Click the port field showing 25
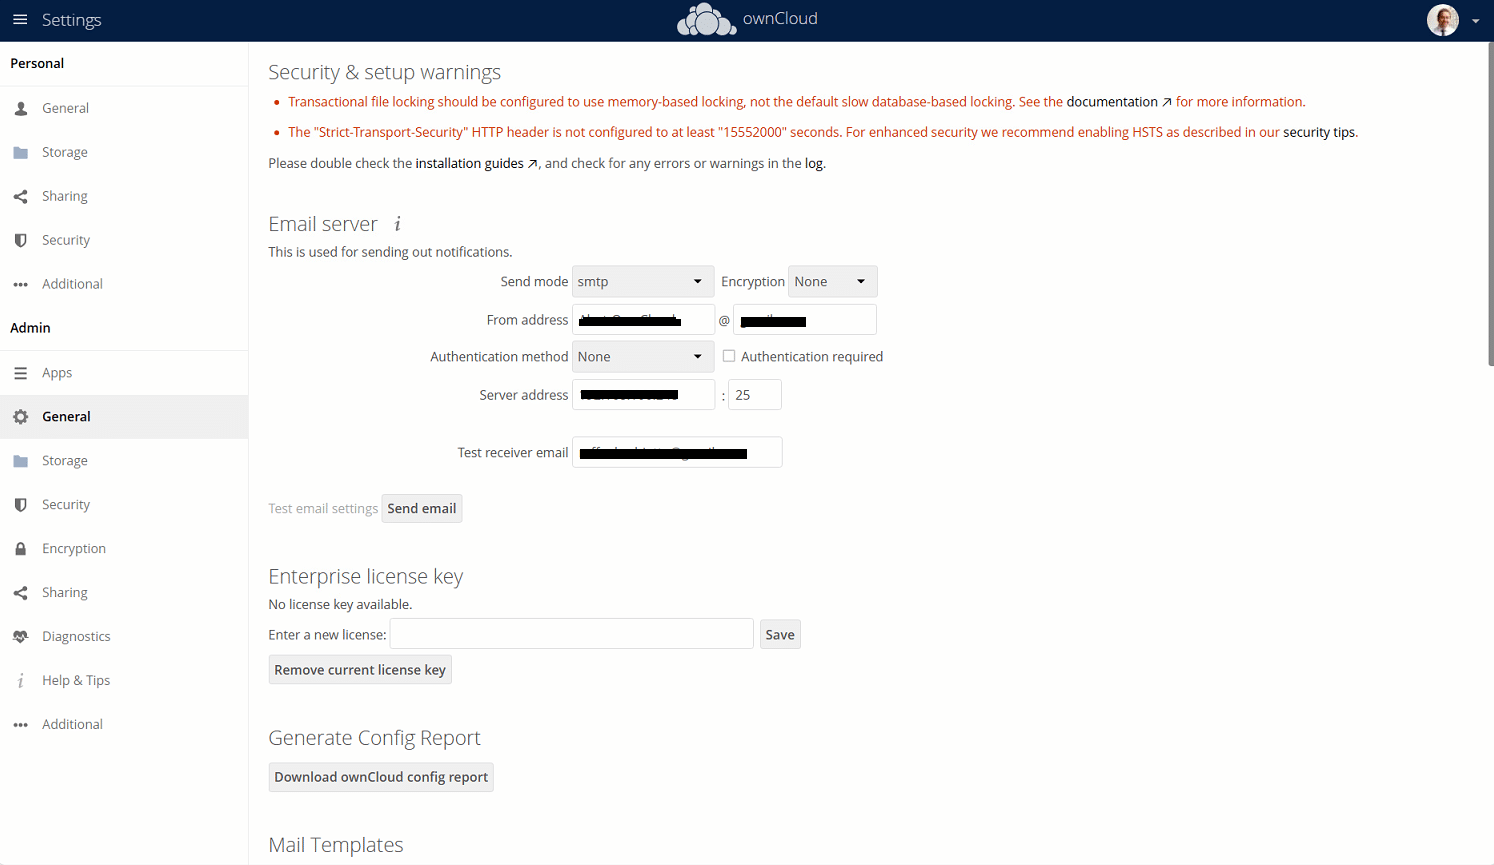Image resolution: width=1494 pixels, height=865 pixels. click(755, 395)
